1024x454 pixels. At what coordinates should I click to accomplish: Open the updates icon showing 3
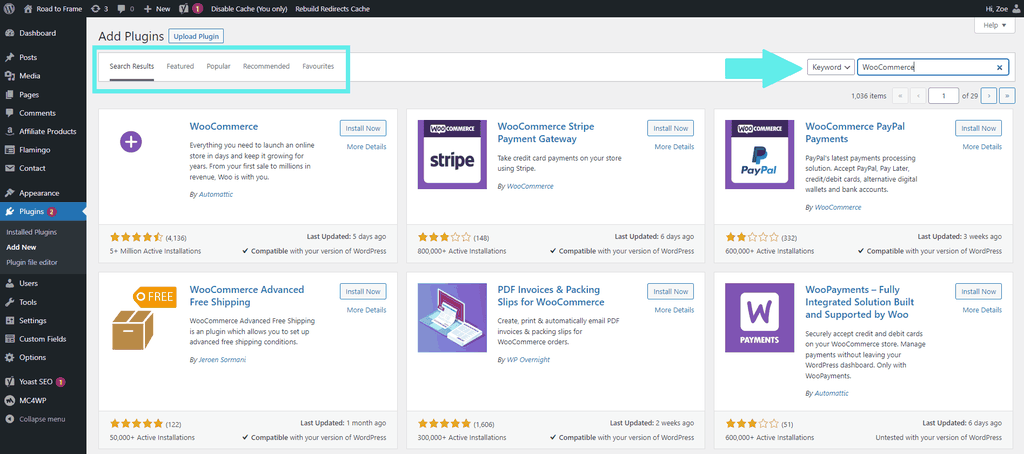[99, 9]
